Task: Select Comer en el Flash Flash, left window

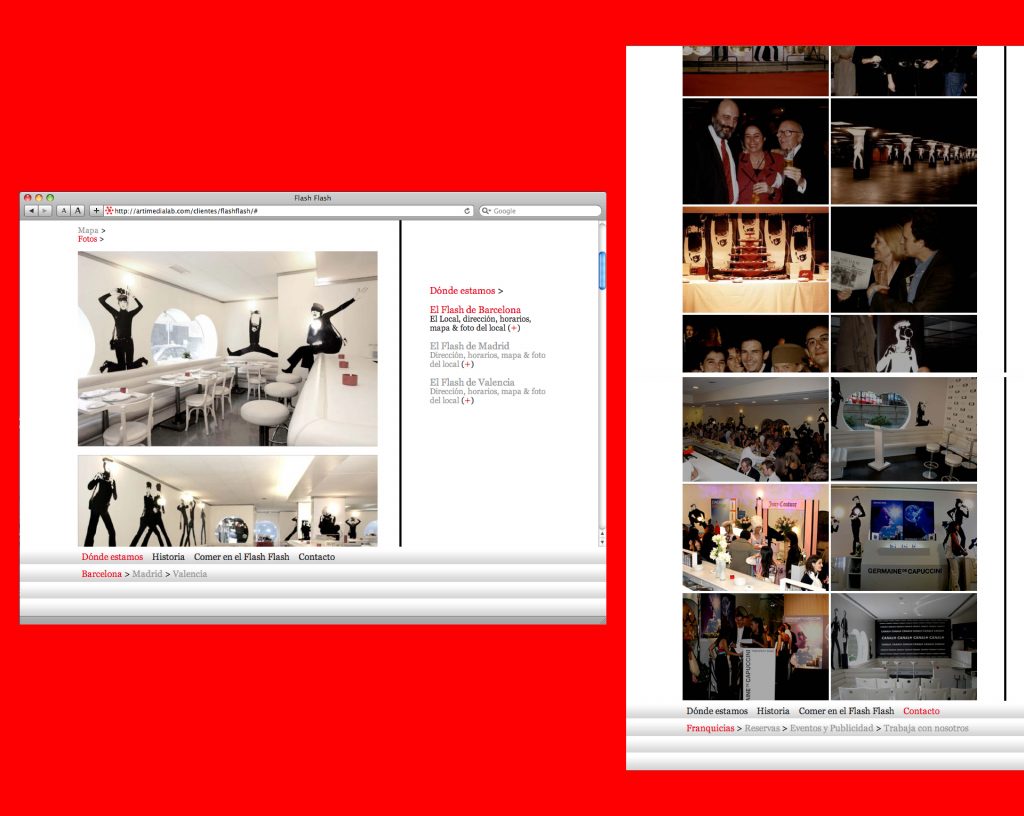Action: (x=241, y=557)
